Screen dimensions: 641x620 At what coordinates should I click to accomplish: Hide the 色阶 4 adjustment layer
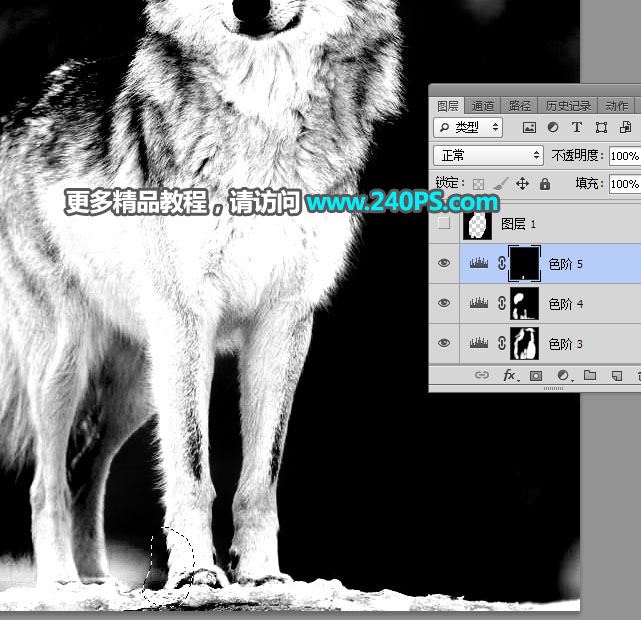tap(445, 303)
